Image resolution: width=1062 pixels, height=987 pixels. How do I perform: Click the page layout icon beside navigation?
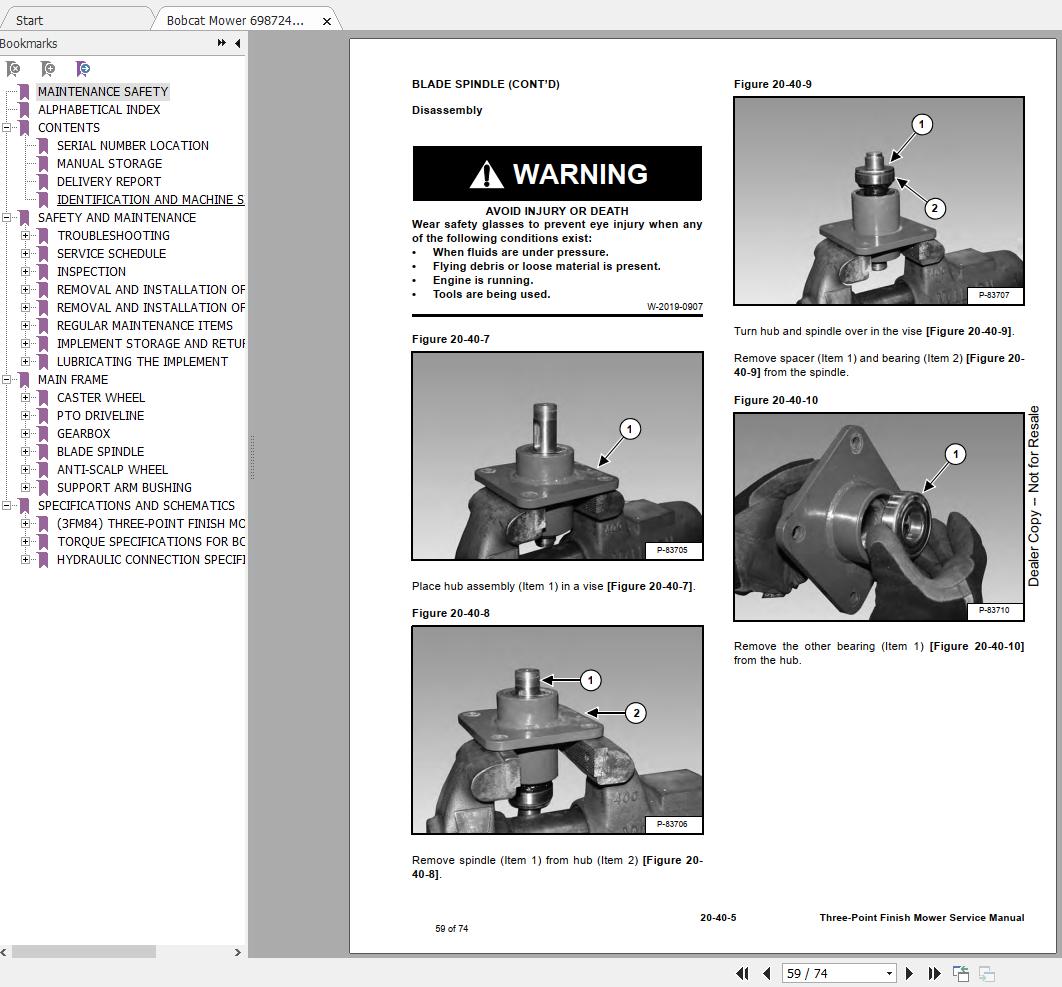click(x=961, y=973)
